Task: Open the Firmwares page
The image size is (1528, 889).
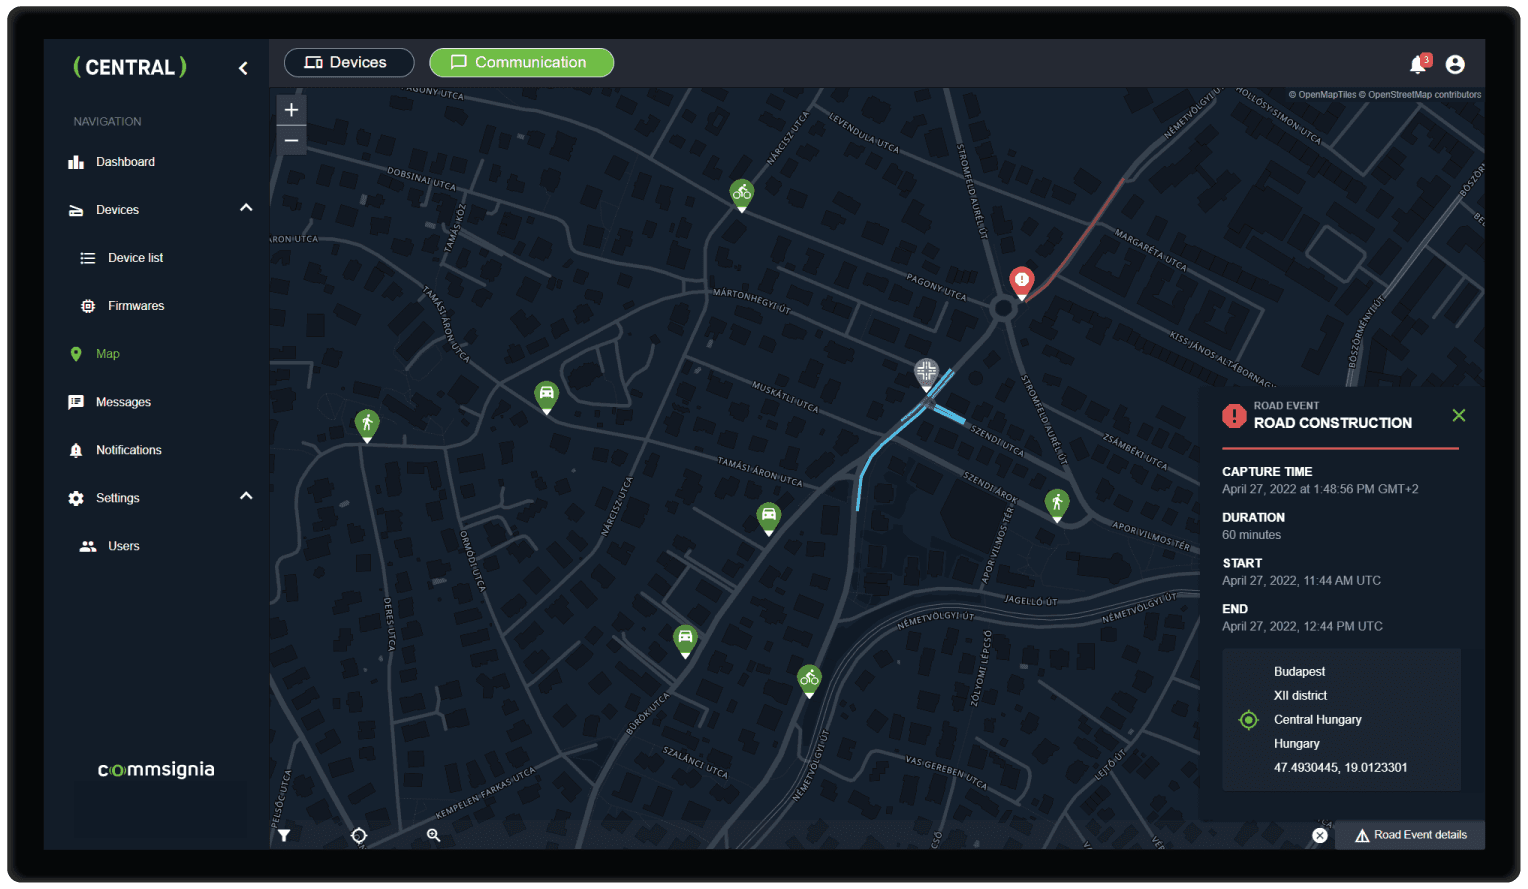Action: point(135,306)
